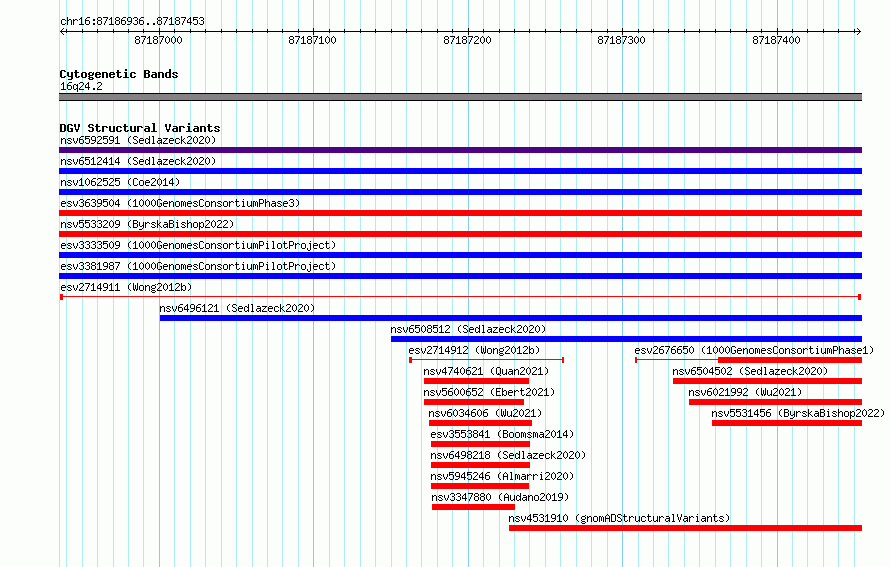
Task: Select the blue nsv6508512 variant bar
Action: click(x=627, y=339)
